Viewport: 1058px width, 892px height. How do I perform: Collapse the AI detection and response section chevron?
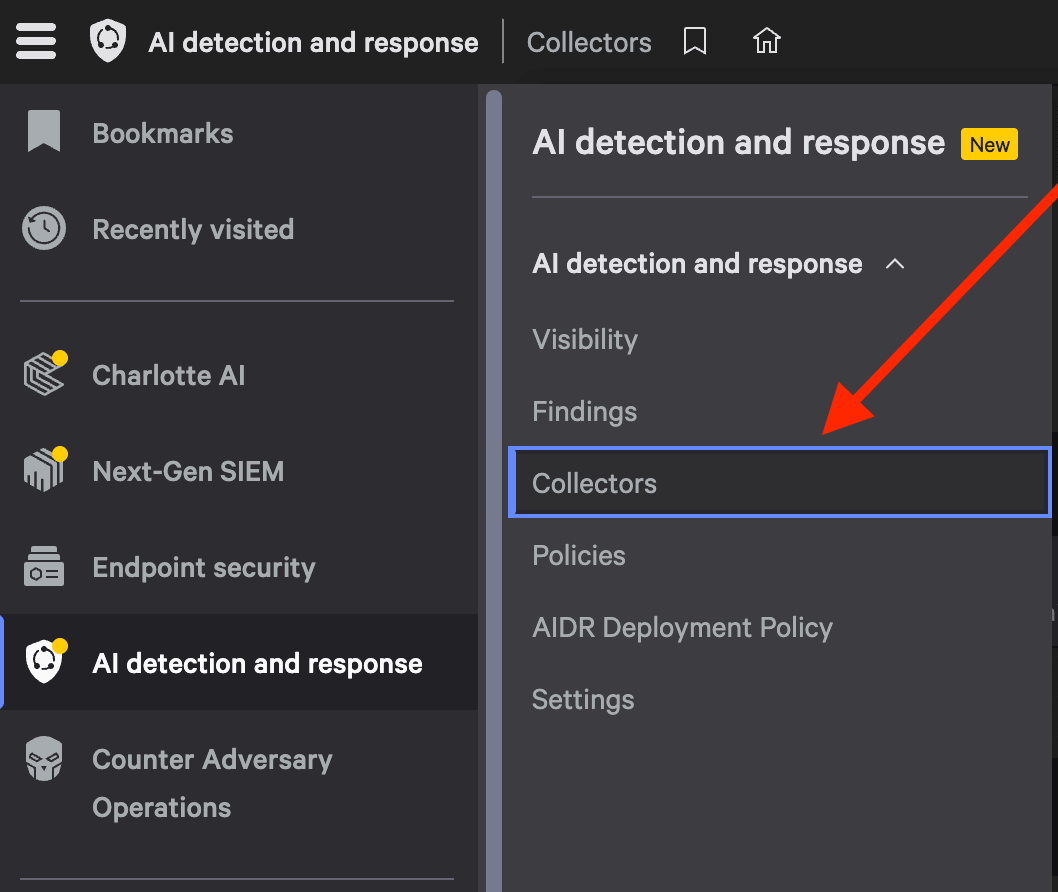(895, 264)
